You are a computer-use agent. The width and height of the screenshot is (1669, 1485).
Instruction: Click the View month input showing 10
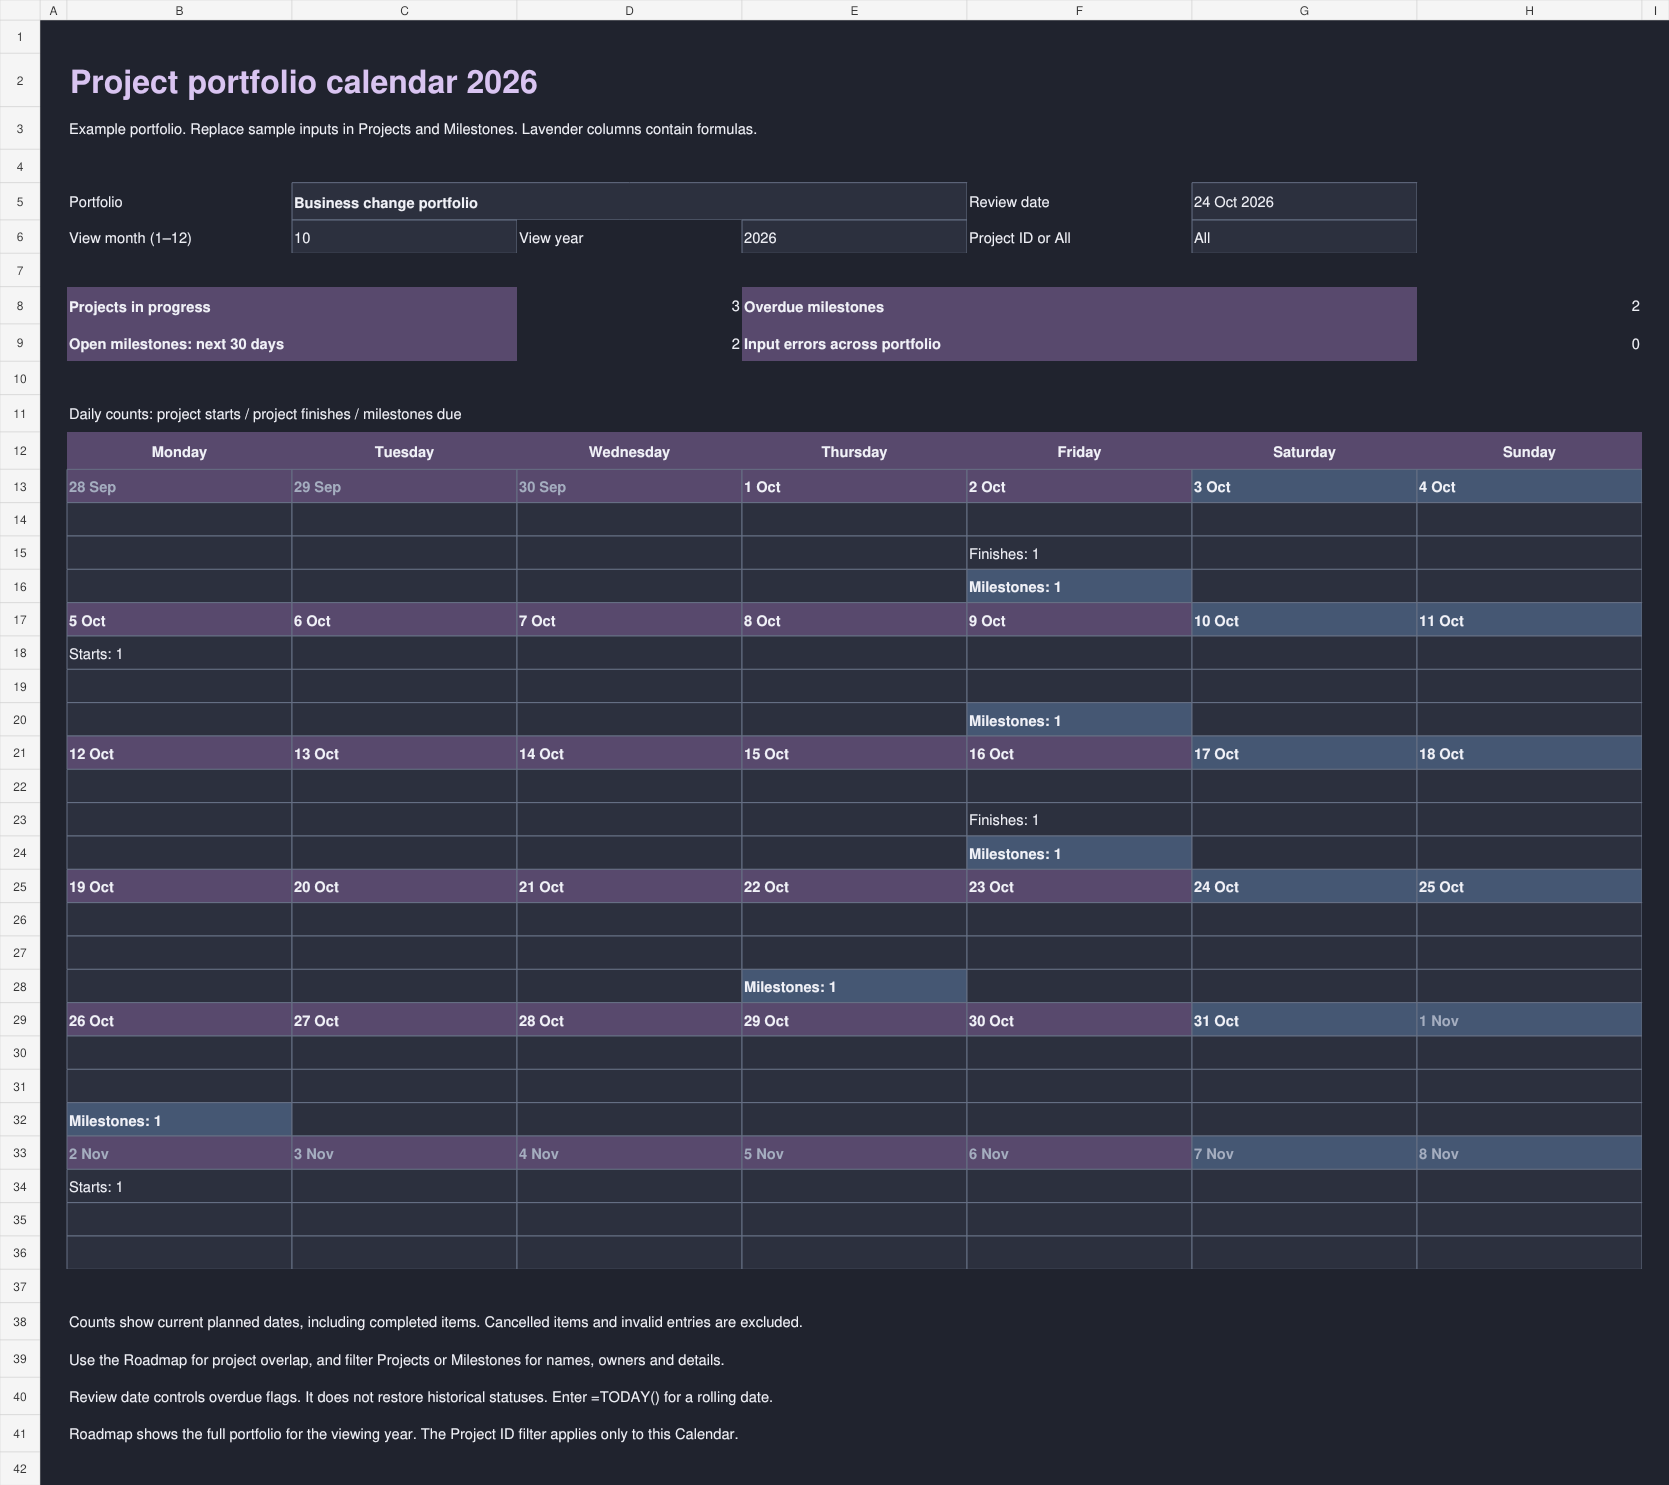[404, 238]
